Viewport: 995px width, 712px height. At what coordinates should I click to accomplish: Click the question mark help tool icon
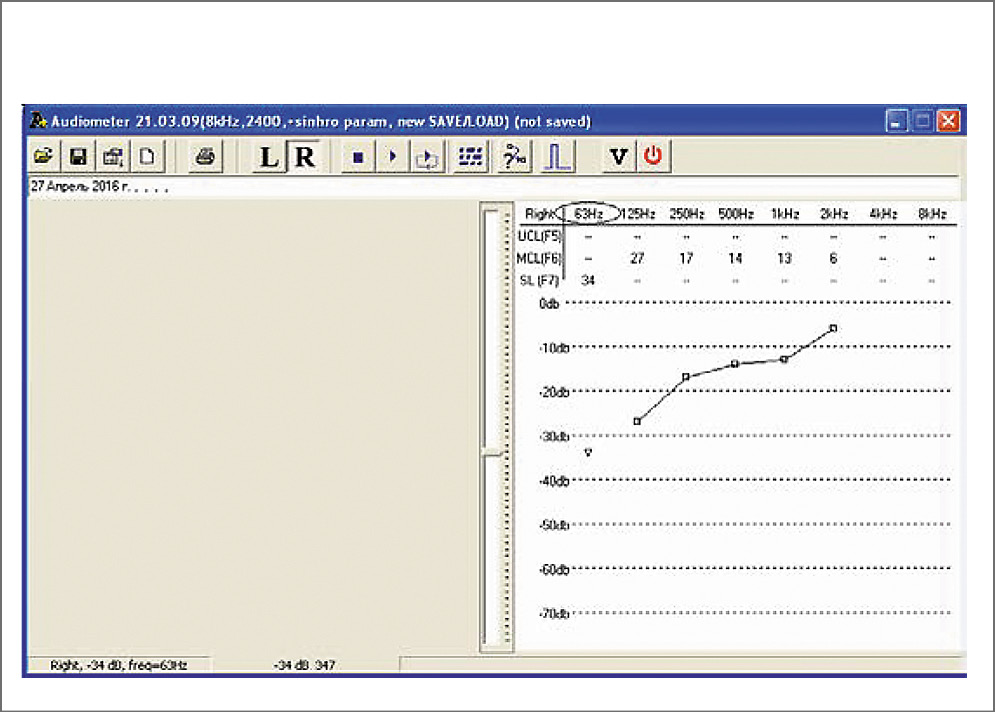(514, 157)
